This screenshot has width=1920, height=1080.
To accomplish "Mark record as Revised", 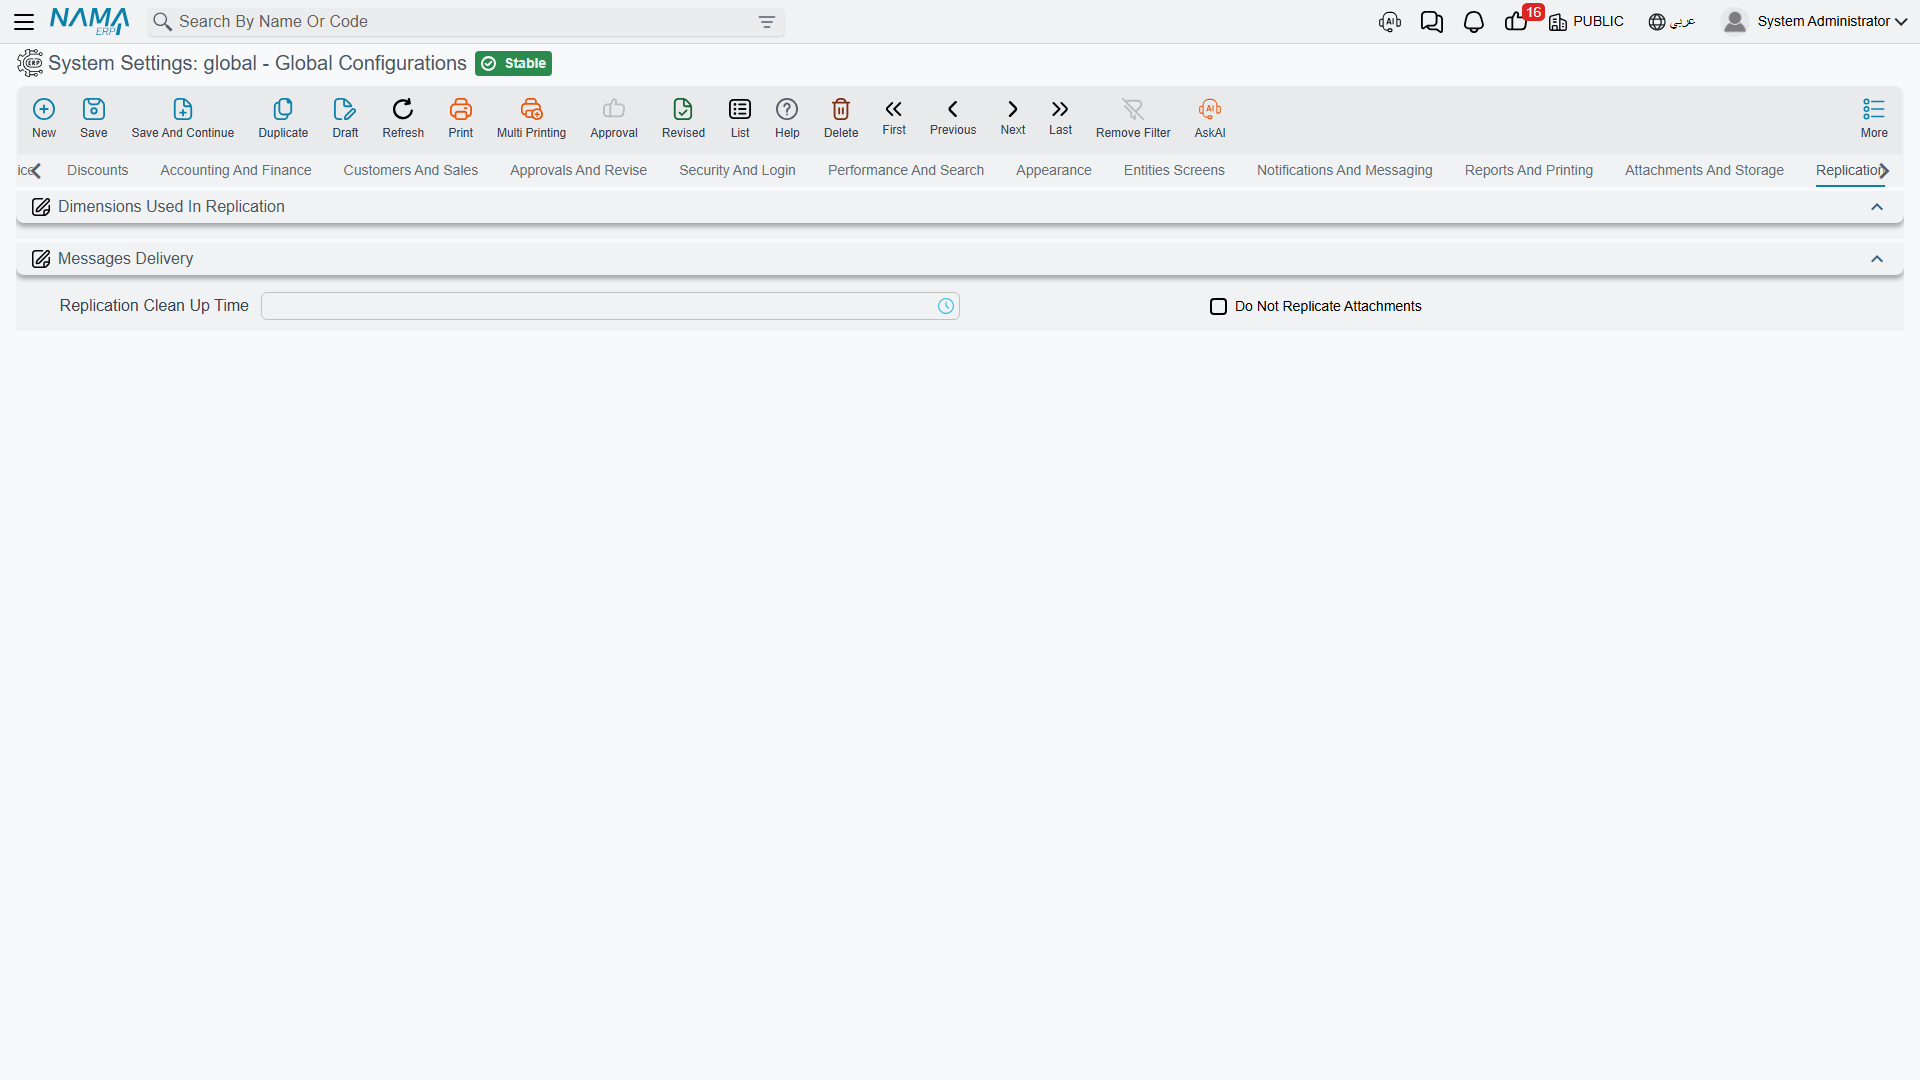I will [683, 118].
